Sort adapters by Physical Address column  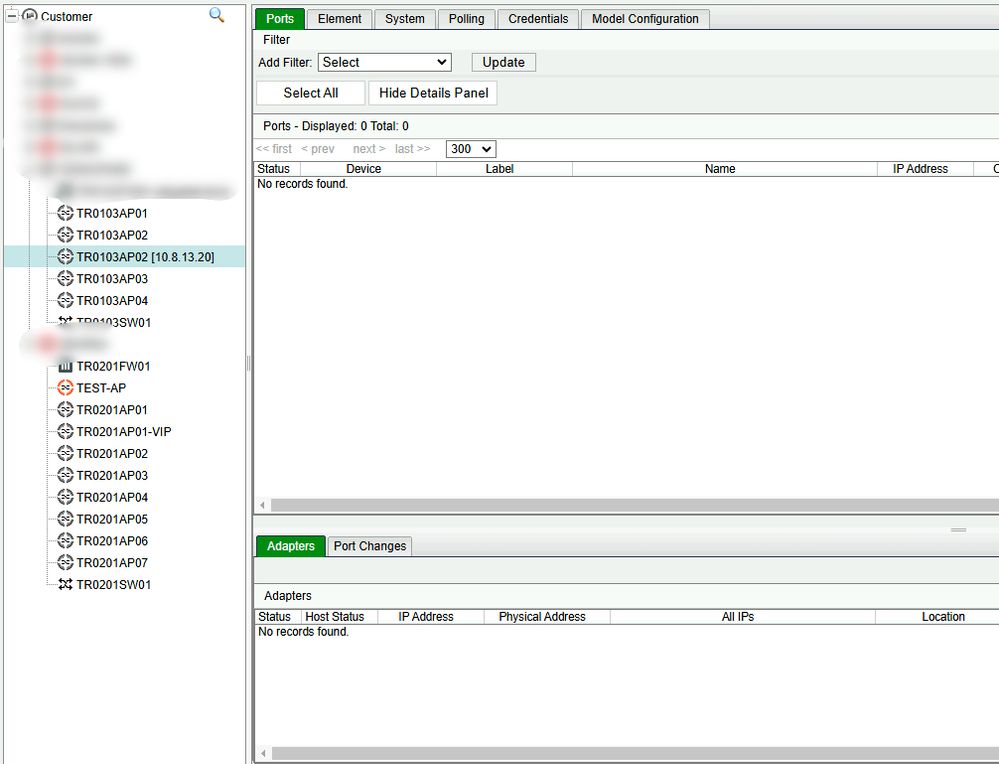click(547, 617)
